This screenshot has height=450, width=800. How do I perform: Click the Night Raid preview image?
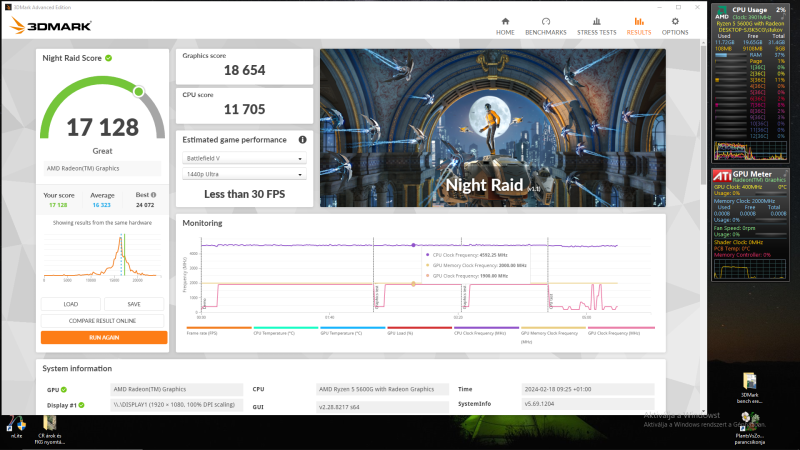(493, 128)
